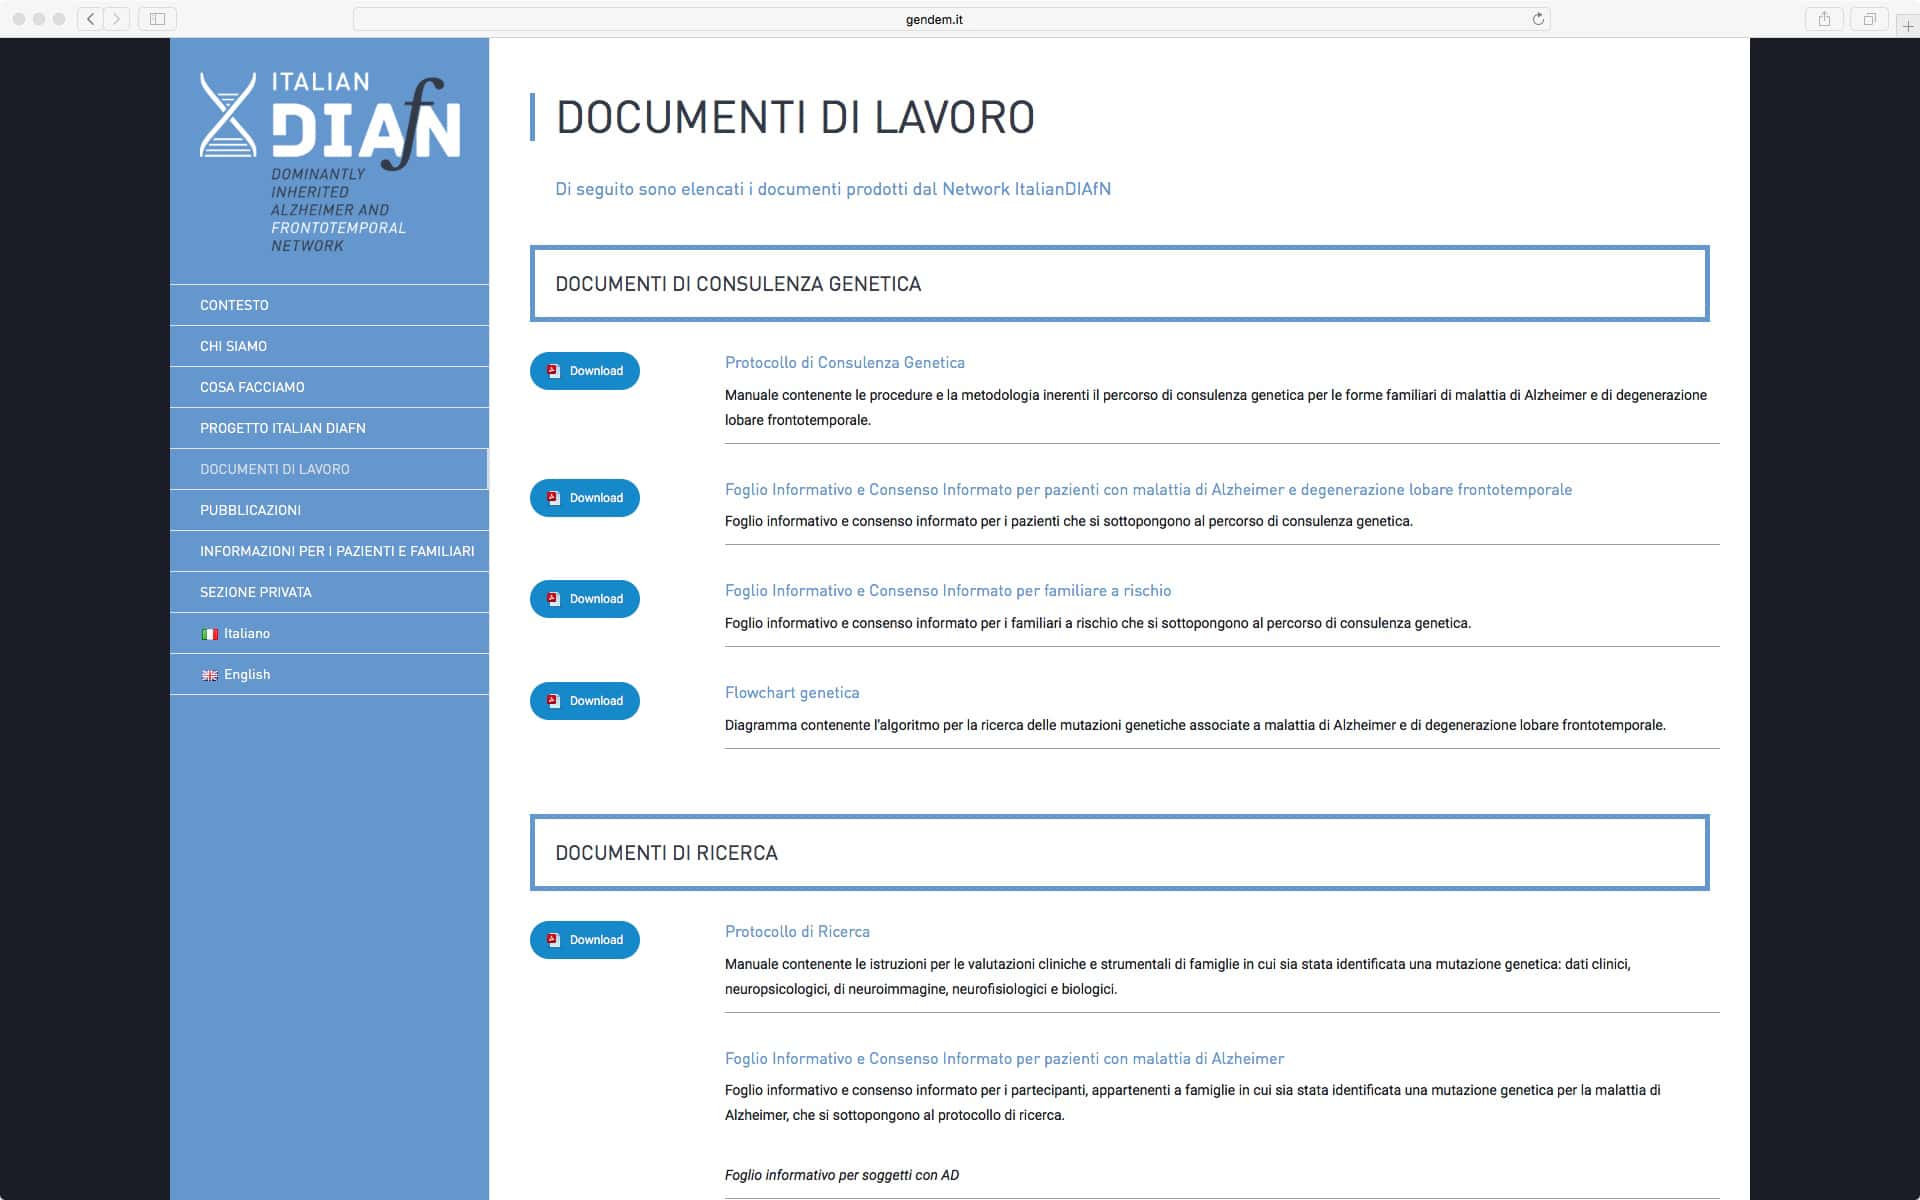
Task: Open a new tab with plus button
Action: 1908,26
